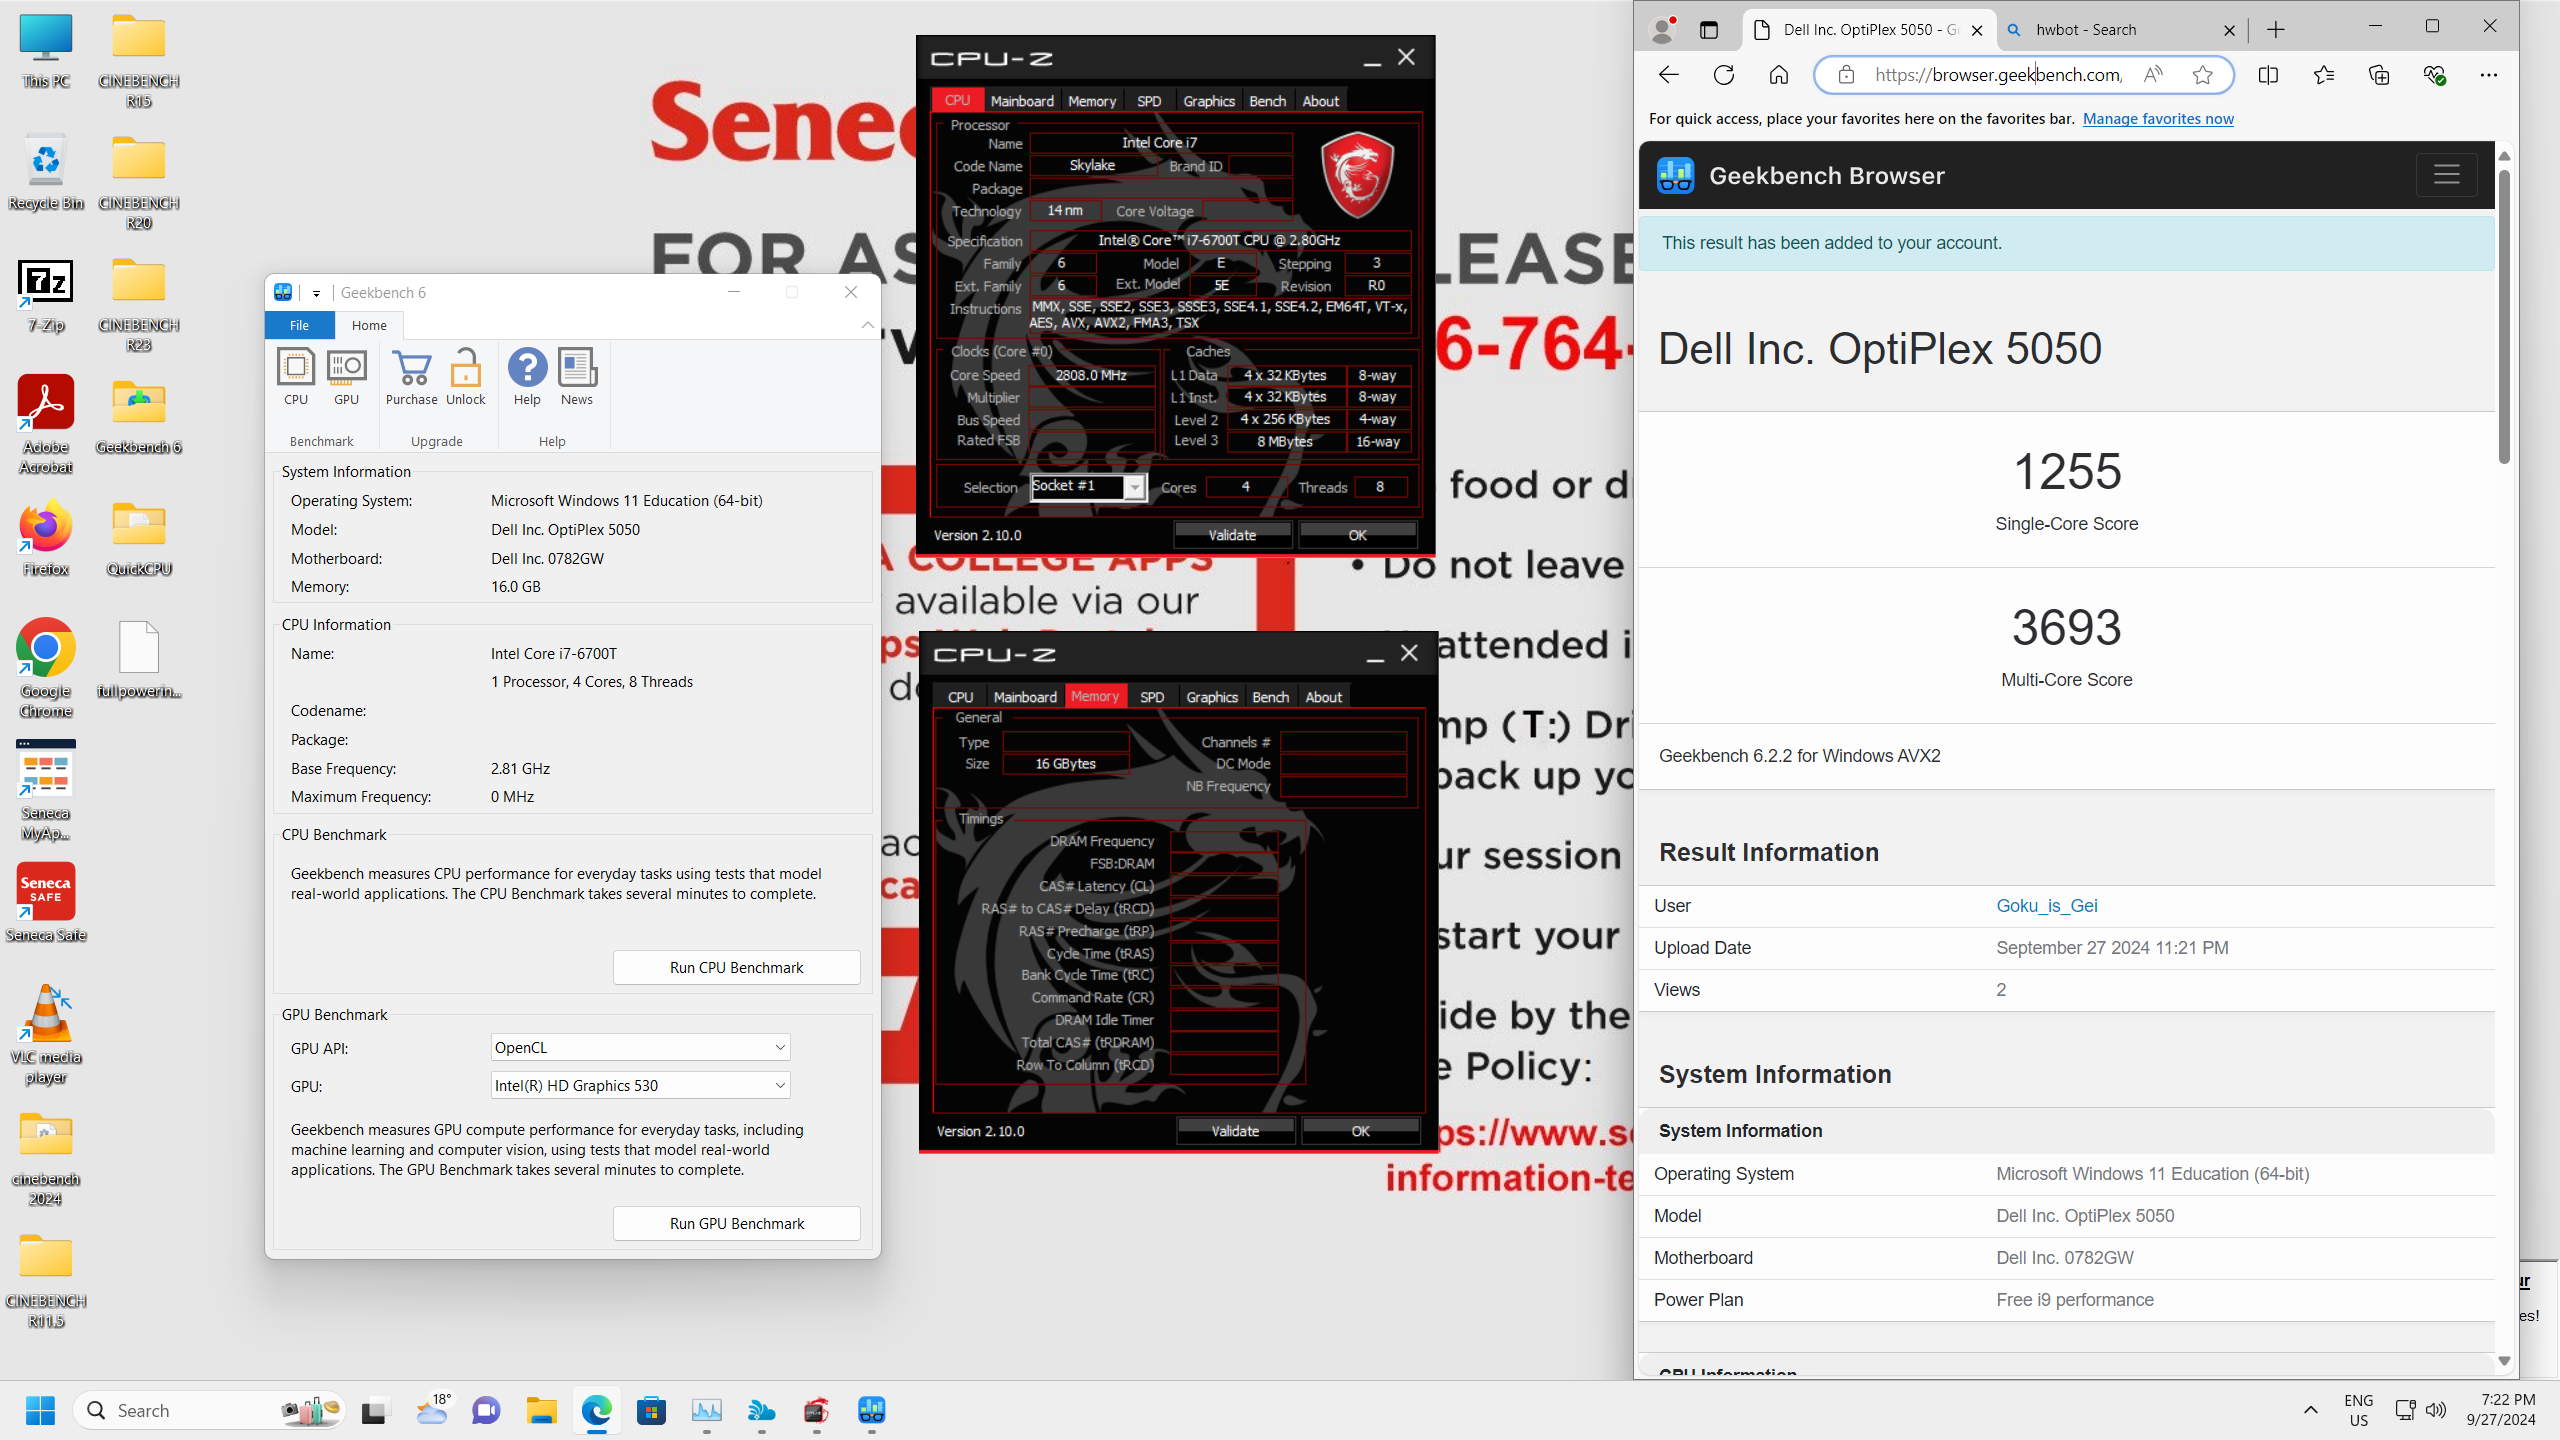The width and height of the screenshot is (2560, 1440).
Task: Open a new Edge tab
Action: [2275, 30]
